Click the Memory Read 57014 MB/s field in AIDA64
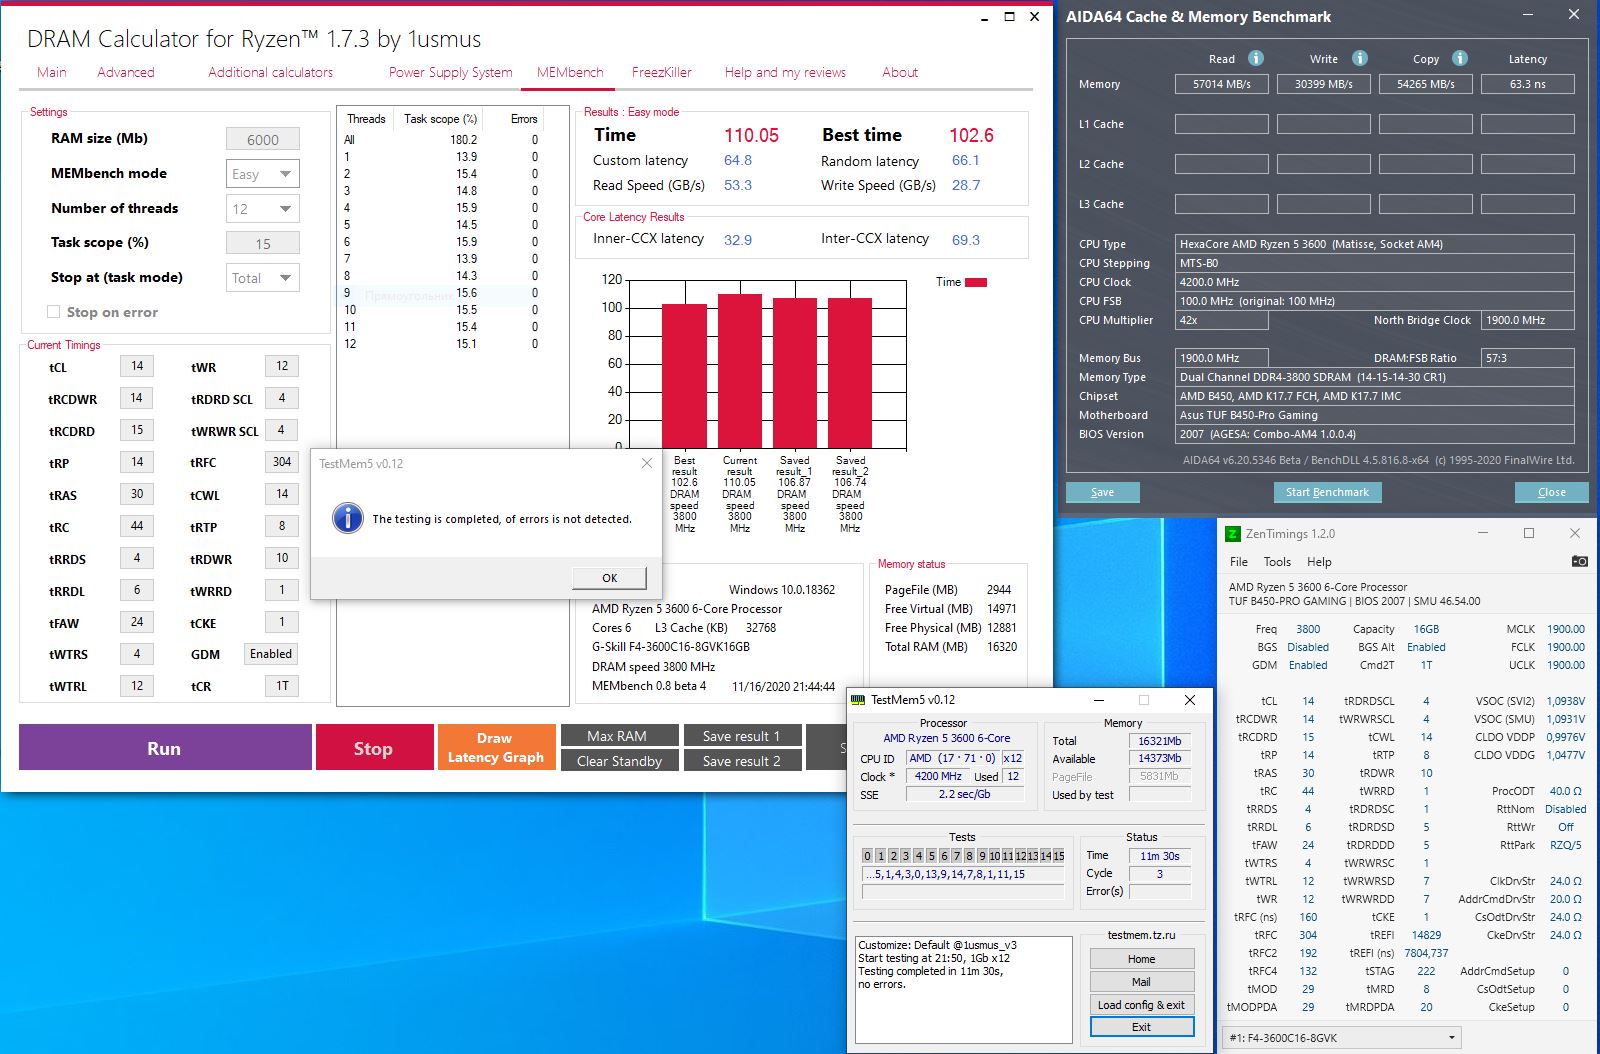Screen dimensions: 1600x1054 [1222, 84]
